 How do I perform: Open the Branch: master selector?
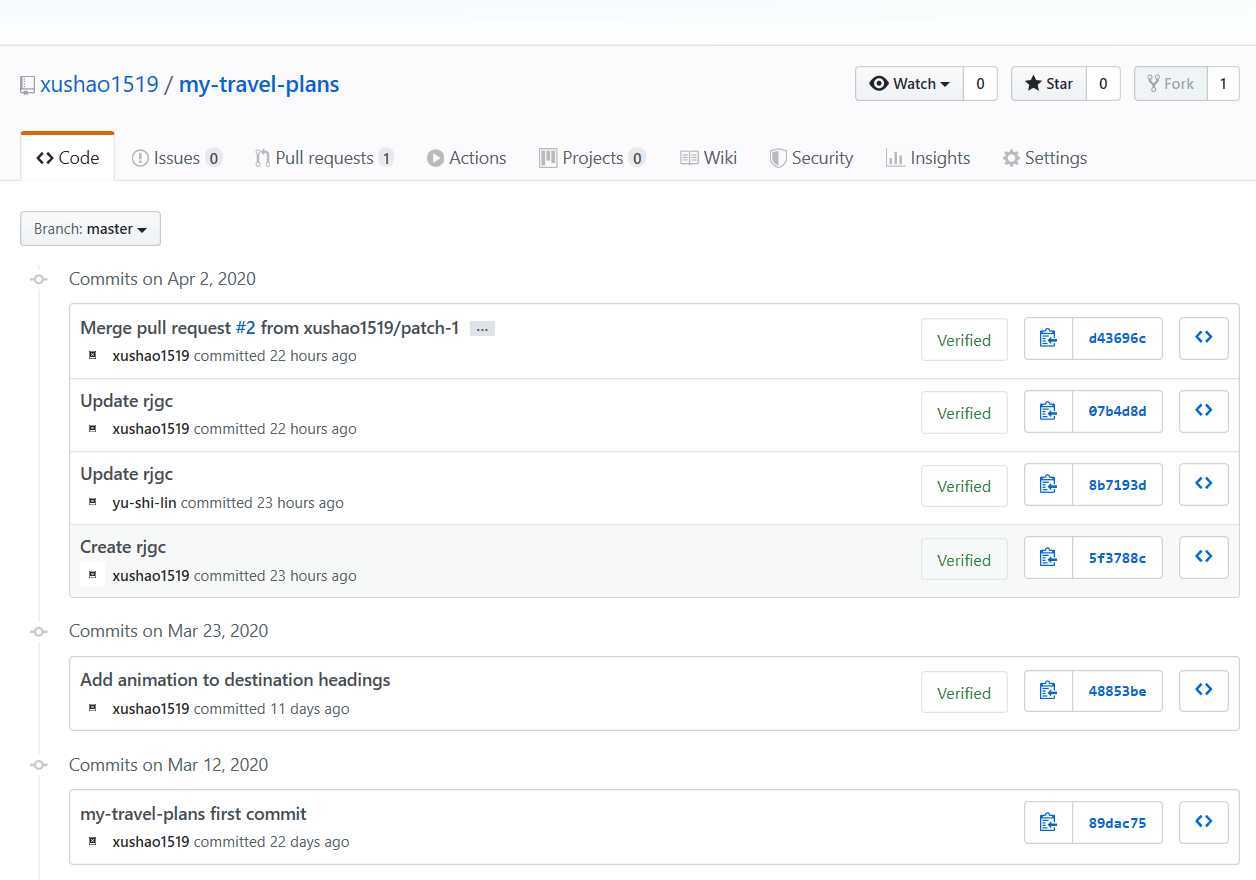90,229
